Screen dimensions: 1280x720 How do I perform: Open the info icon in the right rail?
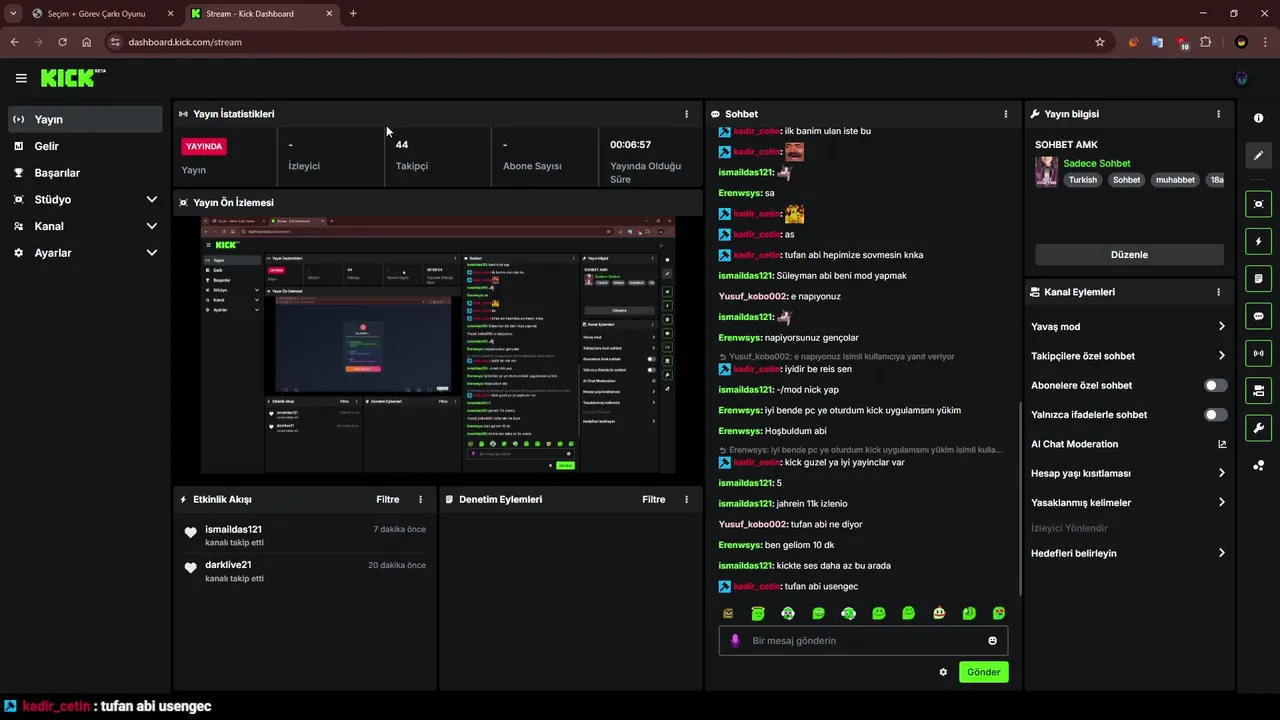pyautogui.click(x=1258, y=118)
